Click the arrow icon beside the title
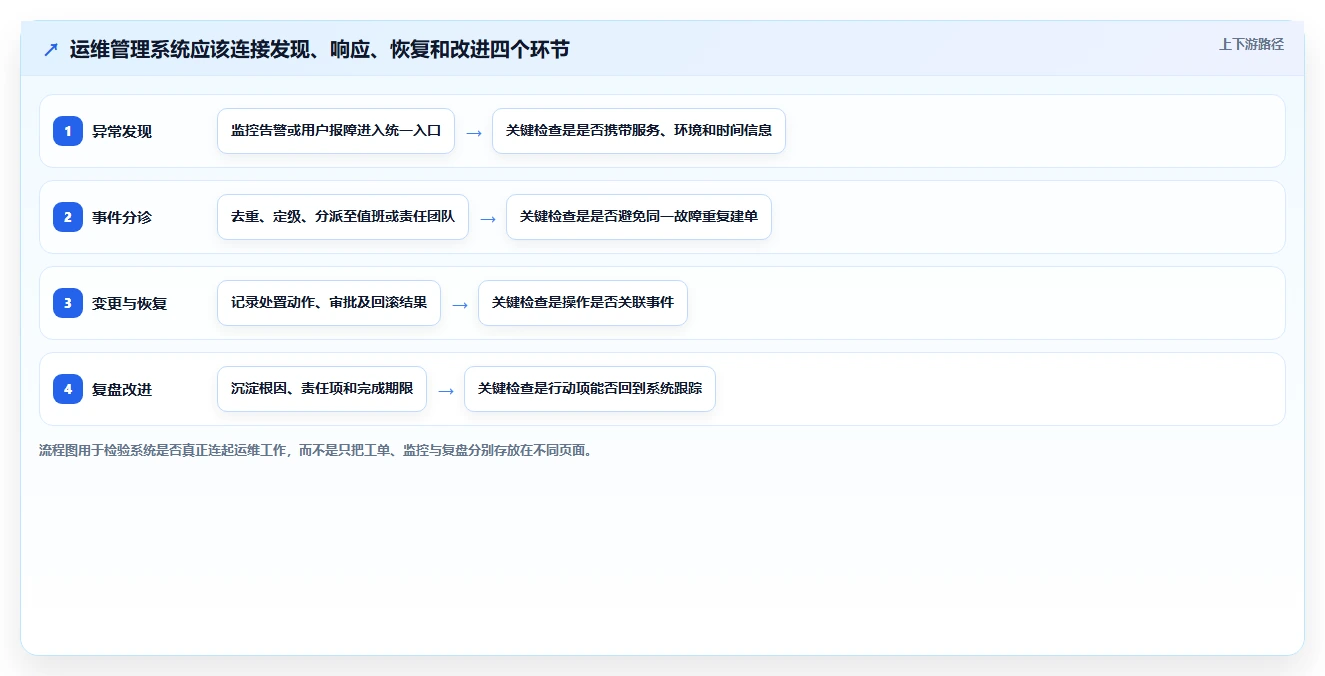Image resolution: width=1325 pixels, height=676 pixels. [50, 49]
